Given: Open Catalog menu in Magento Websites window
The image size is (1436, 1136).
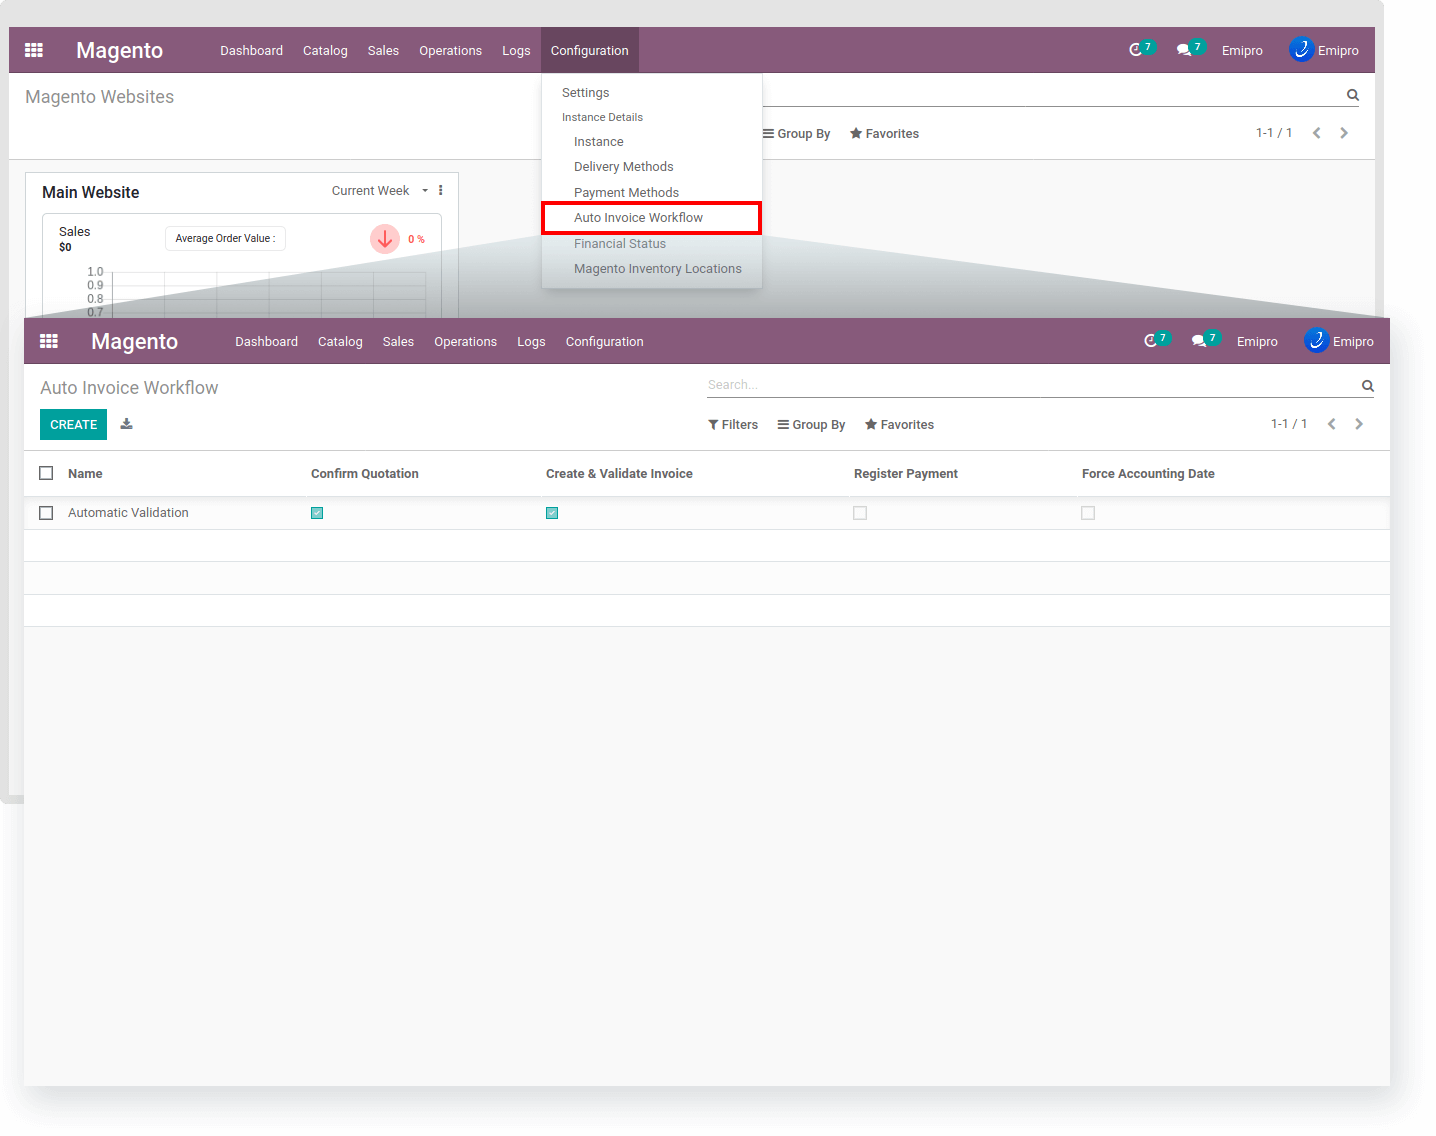Looking at the screenshot, I should coord(325,51).
